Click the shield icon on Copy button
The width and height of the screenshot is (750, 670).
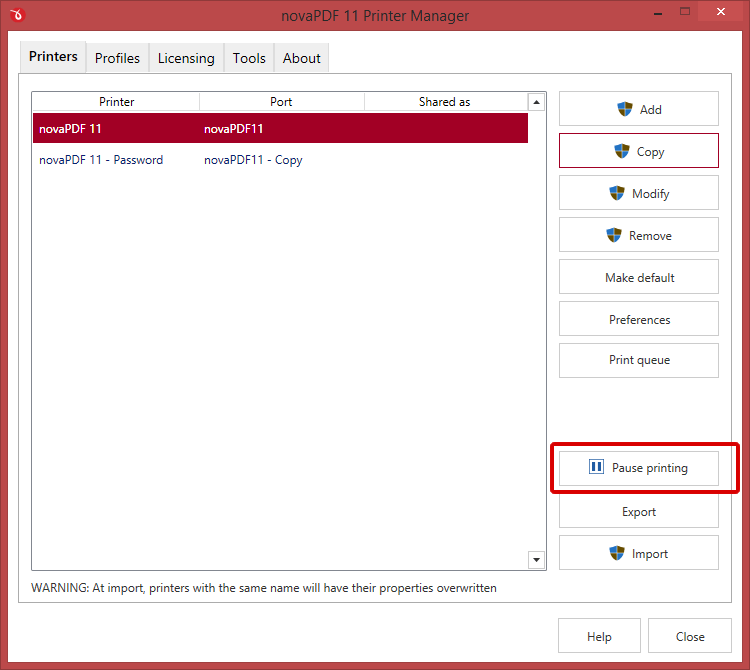tap(622, 151)
